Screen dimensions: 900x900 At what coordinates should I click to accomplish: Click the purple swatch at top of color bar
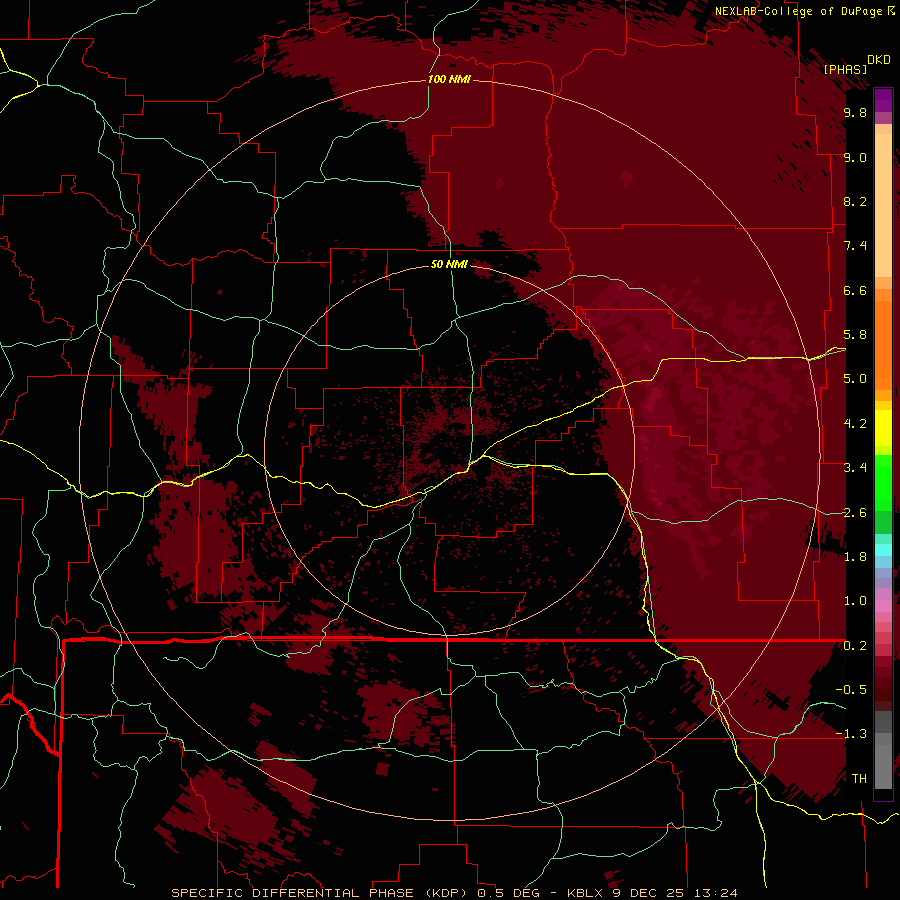click(883, 100)
